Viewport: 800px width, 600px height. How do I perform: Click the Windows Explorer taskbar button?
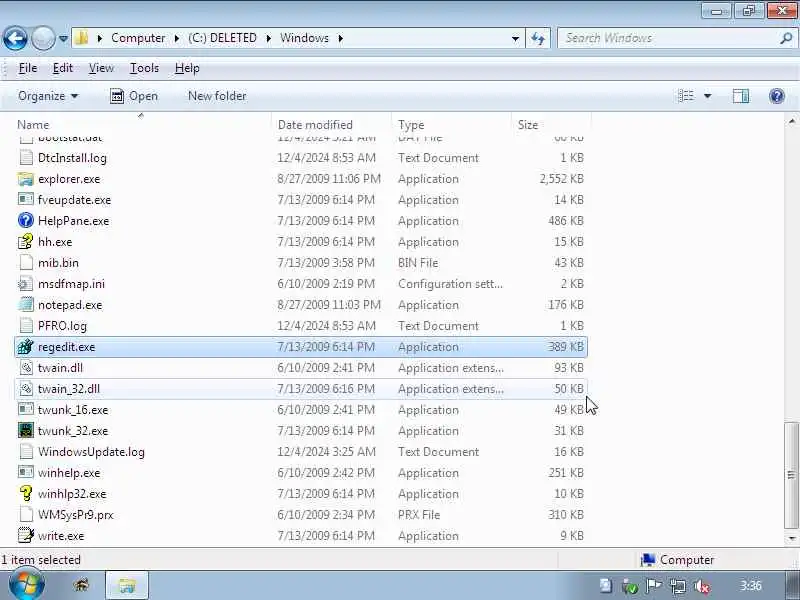(127, 585)
